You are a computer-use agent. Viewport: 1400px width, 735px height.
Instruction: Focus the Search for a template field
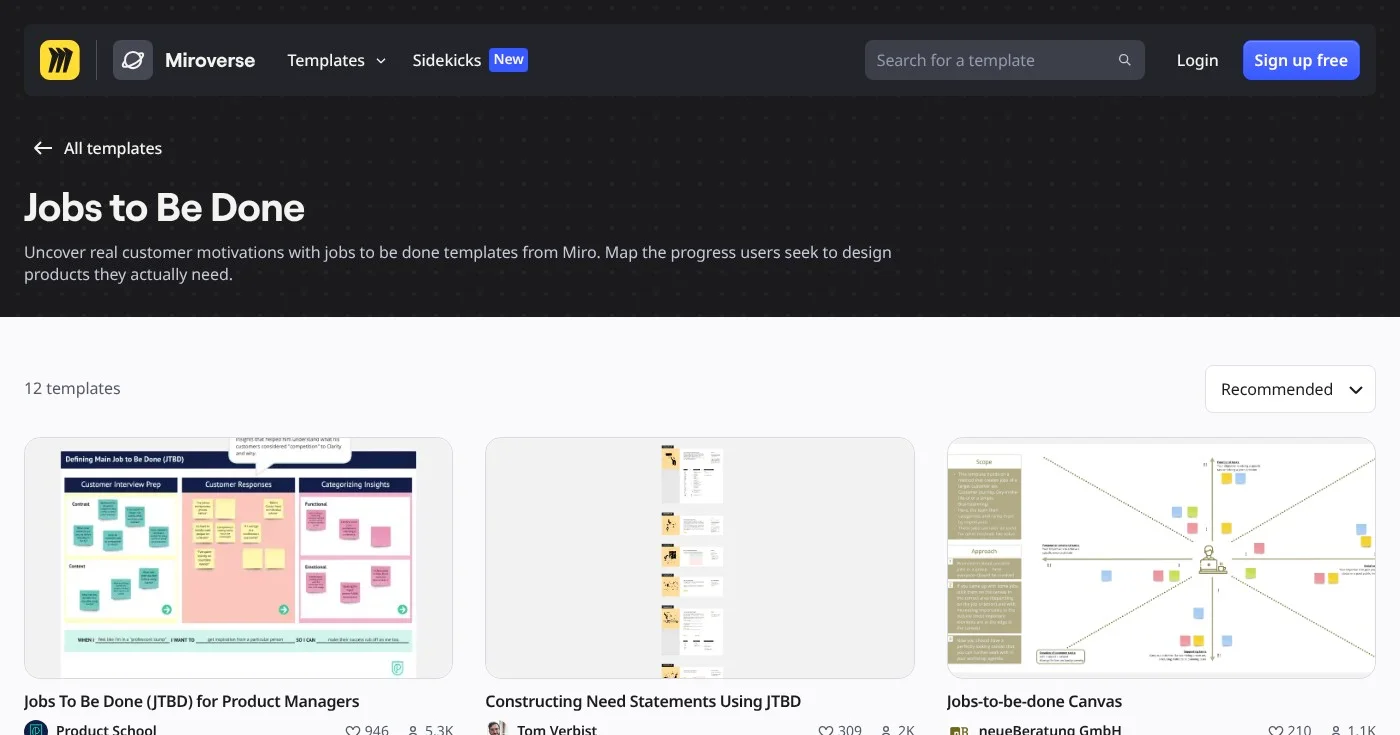[1005, 60]
